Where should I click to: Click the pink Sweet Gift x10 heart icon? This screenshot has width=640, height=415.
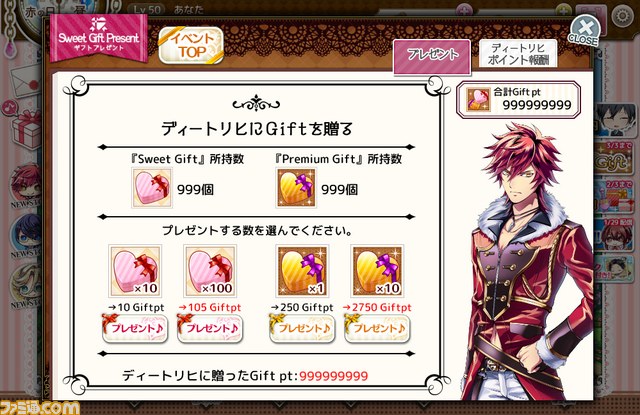[x=135, y=271]
